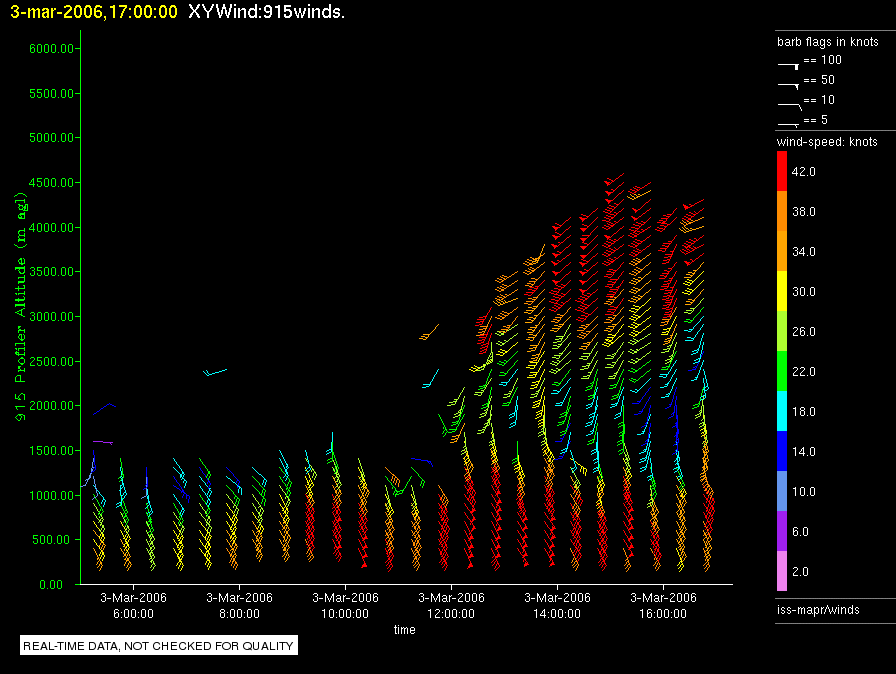Click the isolated orange barb above 12:00 column
Image resolution: width=896 pixels, height=674 pixels.
point(429,333)
